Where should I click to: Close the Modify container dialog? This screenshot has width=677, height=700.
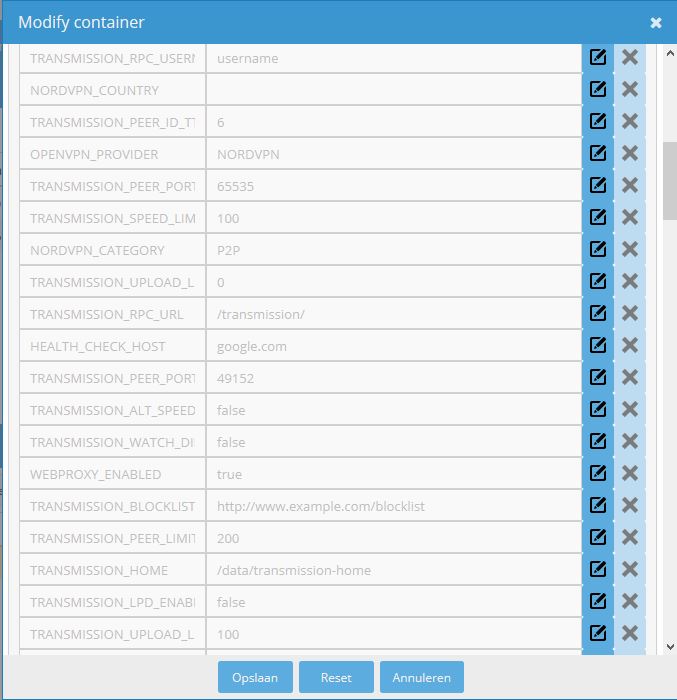click(x=656, y=22)
